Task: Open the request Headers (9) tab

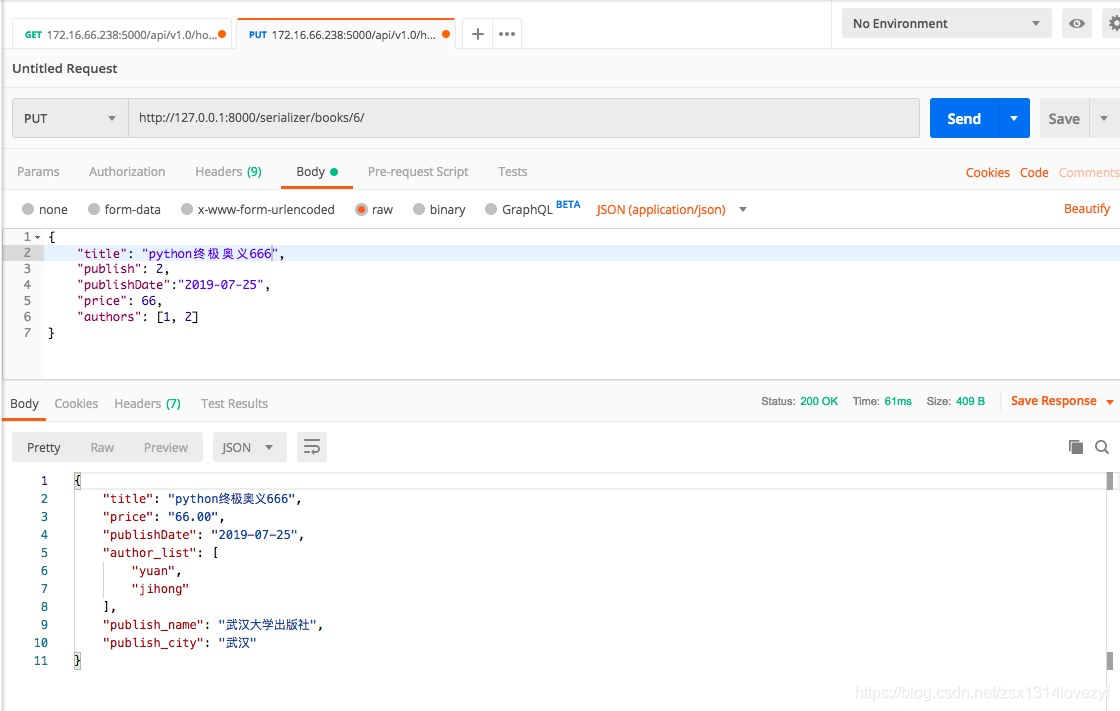Action: pyautogui.click(x=229, y=171)
